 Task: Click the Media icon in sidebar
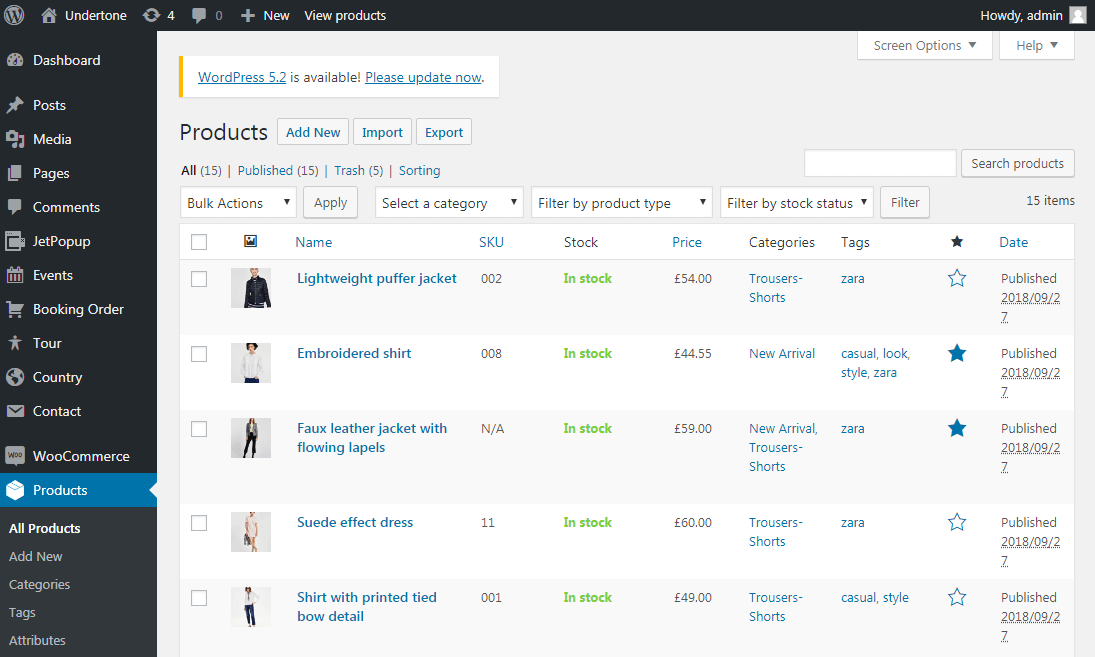[15, 140]
